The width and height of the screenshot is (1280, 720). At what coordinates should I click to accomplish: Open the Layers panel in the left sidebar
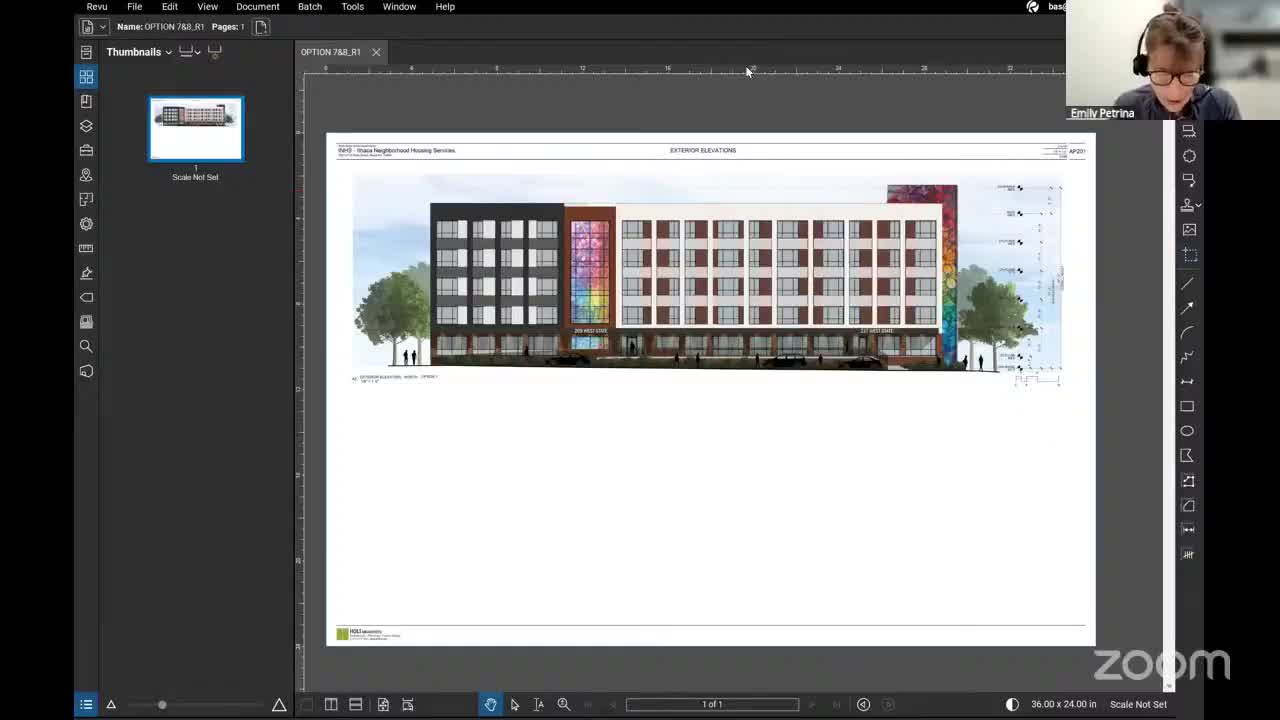point(86,126)
